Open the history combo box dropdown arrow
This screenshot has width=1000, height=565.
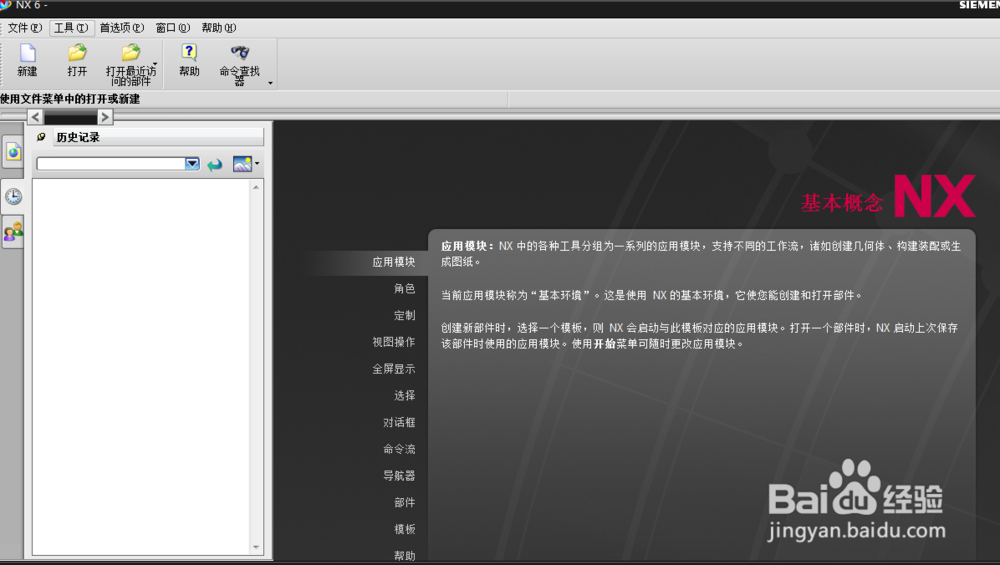(192, 164)
